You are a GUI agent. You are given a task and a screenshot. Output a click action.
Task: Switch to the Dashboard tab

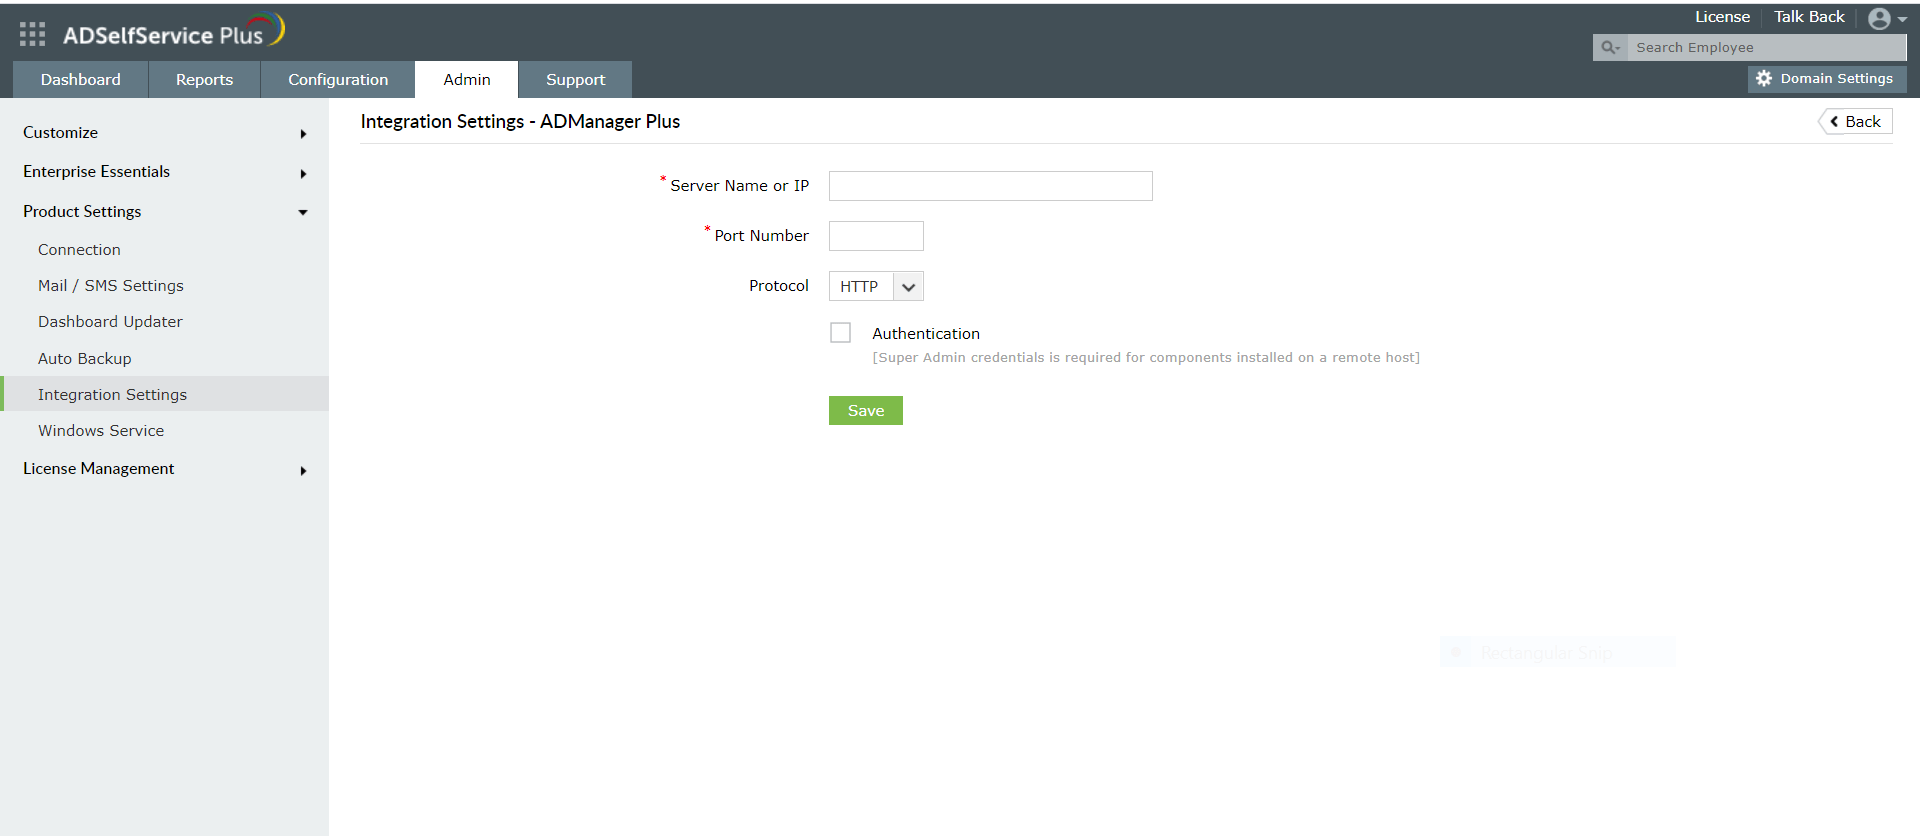tap(80, 79)
